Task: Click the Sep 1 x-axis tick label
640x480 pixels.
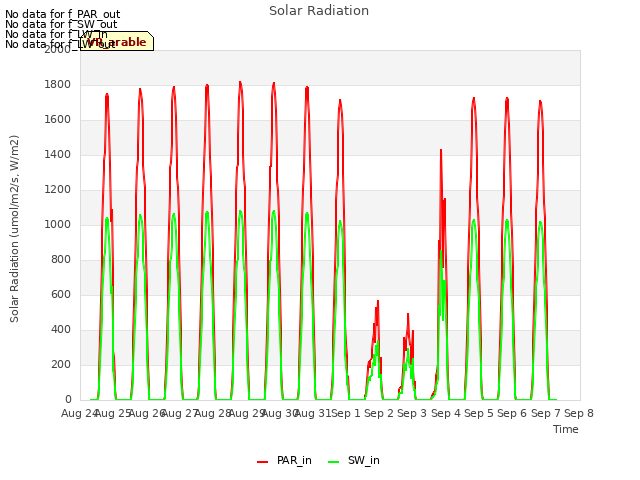Action: point(346,413)
